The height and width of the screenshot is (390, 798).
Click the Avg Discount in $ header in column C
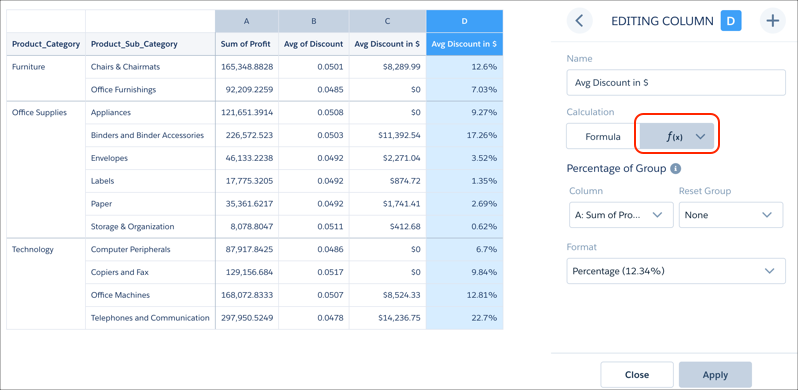[x=387, y=44]
